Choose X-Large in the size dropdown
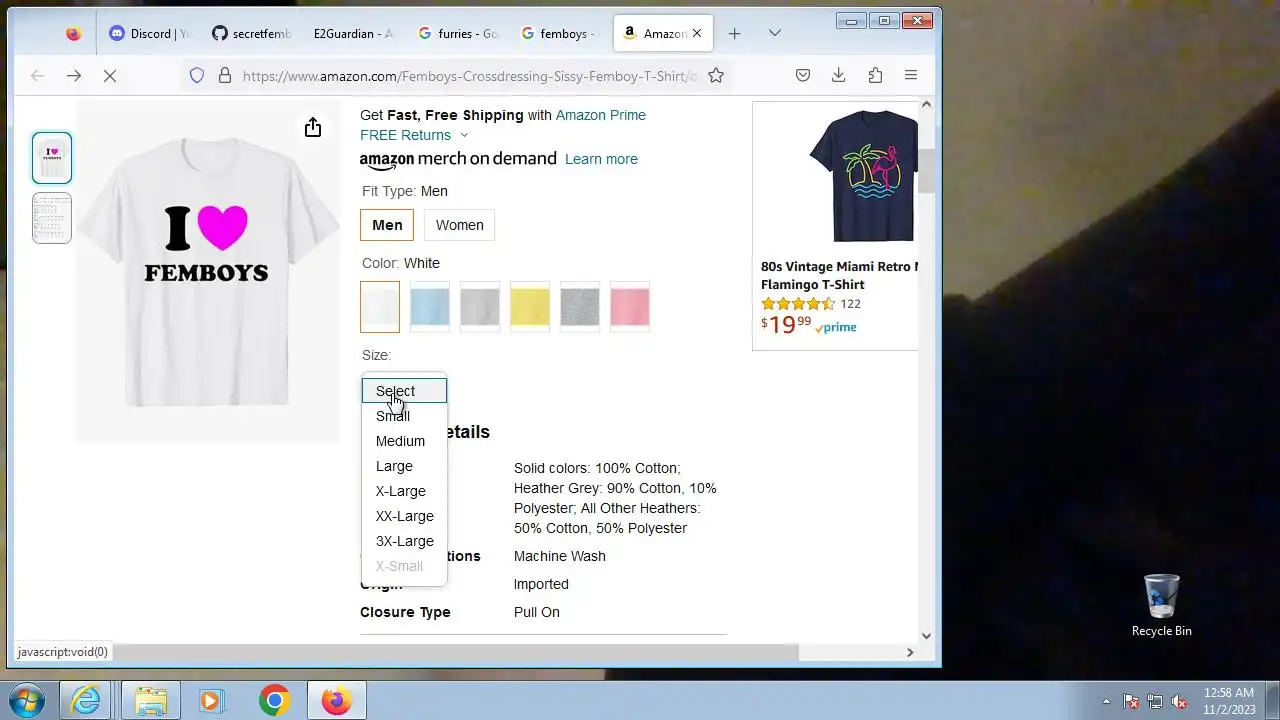This screenshot has width=1280, height=720. tap(404, 491)
